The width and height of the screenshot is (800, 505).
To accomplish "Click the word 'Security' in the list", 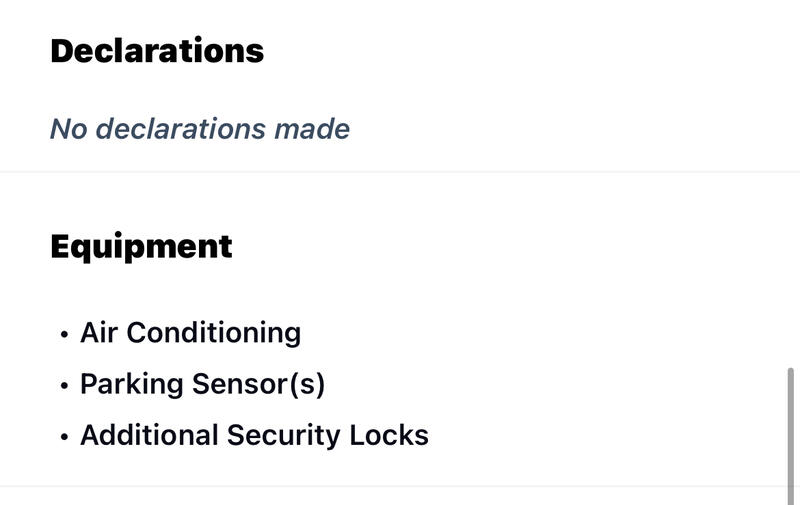I will pyautogui.click(x=283, y=436).
